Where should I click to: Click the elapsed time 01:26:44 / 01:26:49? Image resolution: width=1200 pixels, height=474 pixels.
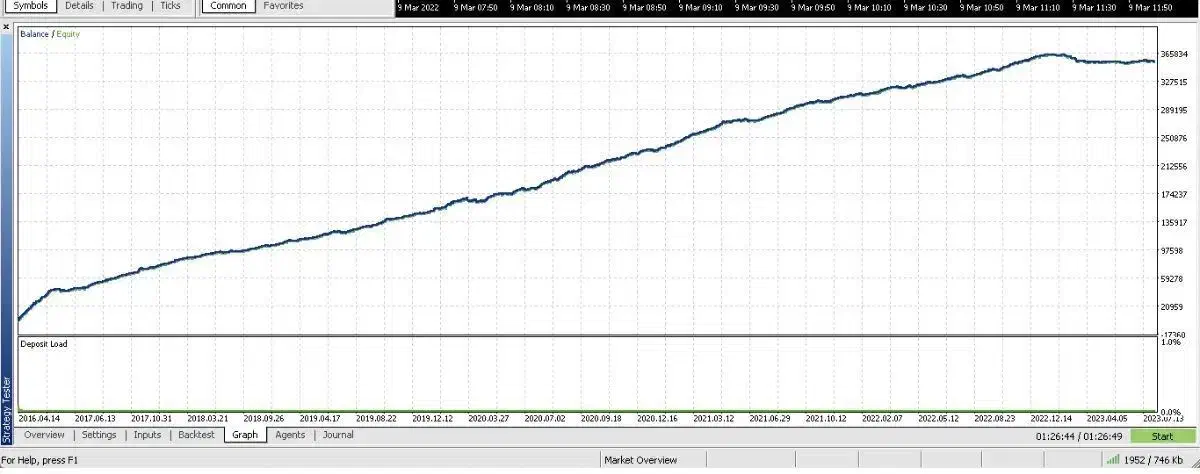click(1079, 436)
